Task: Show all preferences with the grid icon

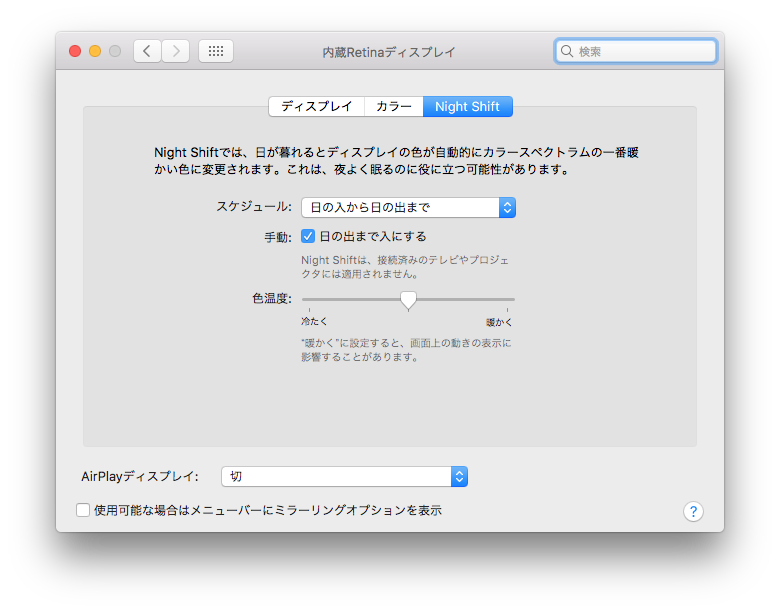Action: (216, 51)
